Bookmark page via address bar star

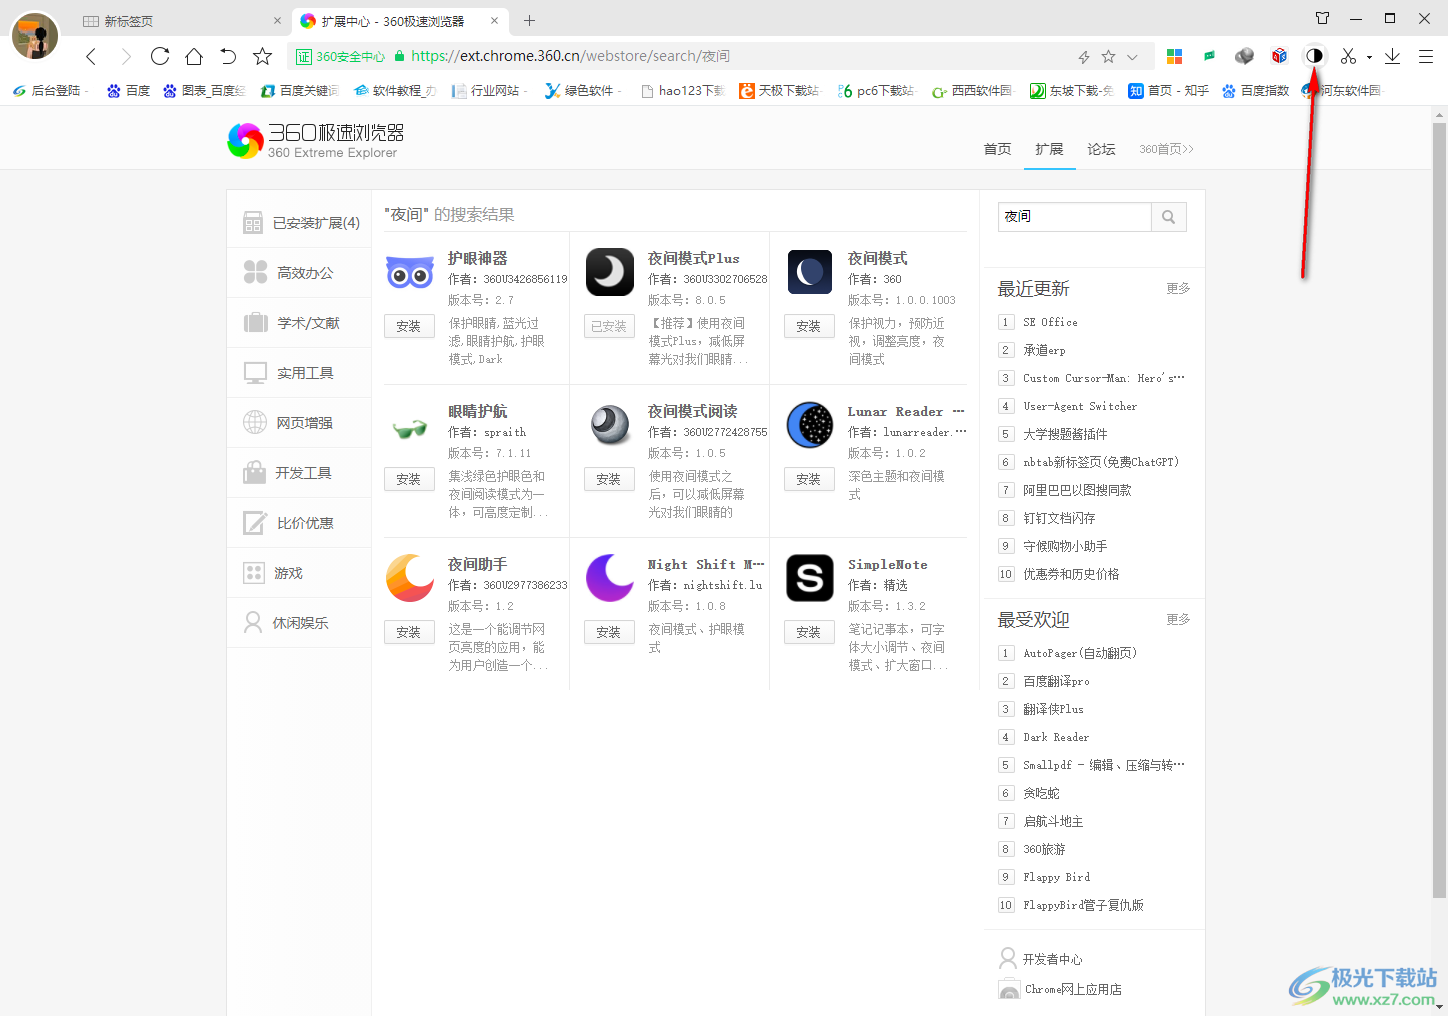(x=1108, y=57)
